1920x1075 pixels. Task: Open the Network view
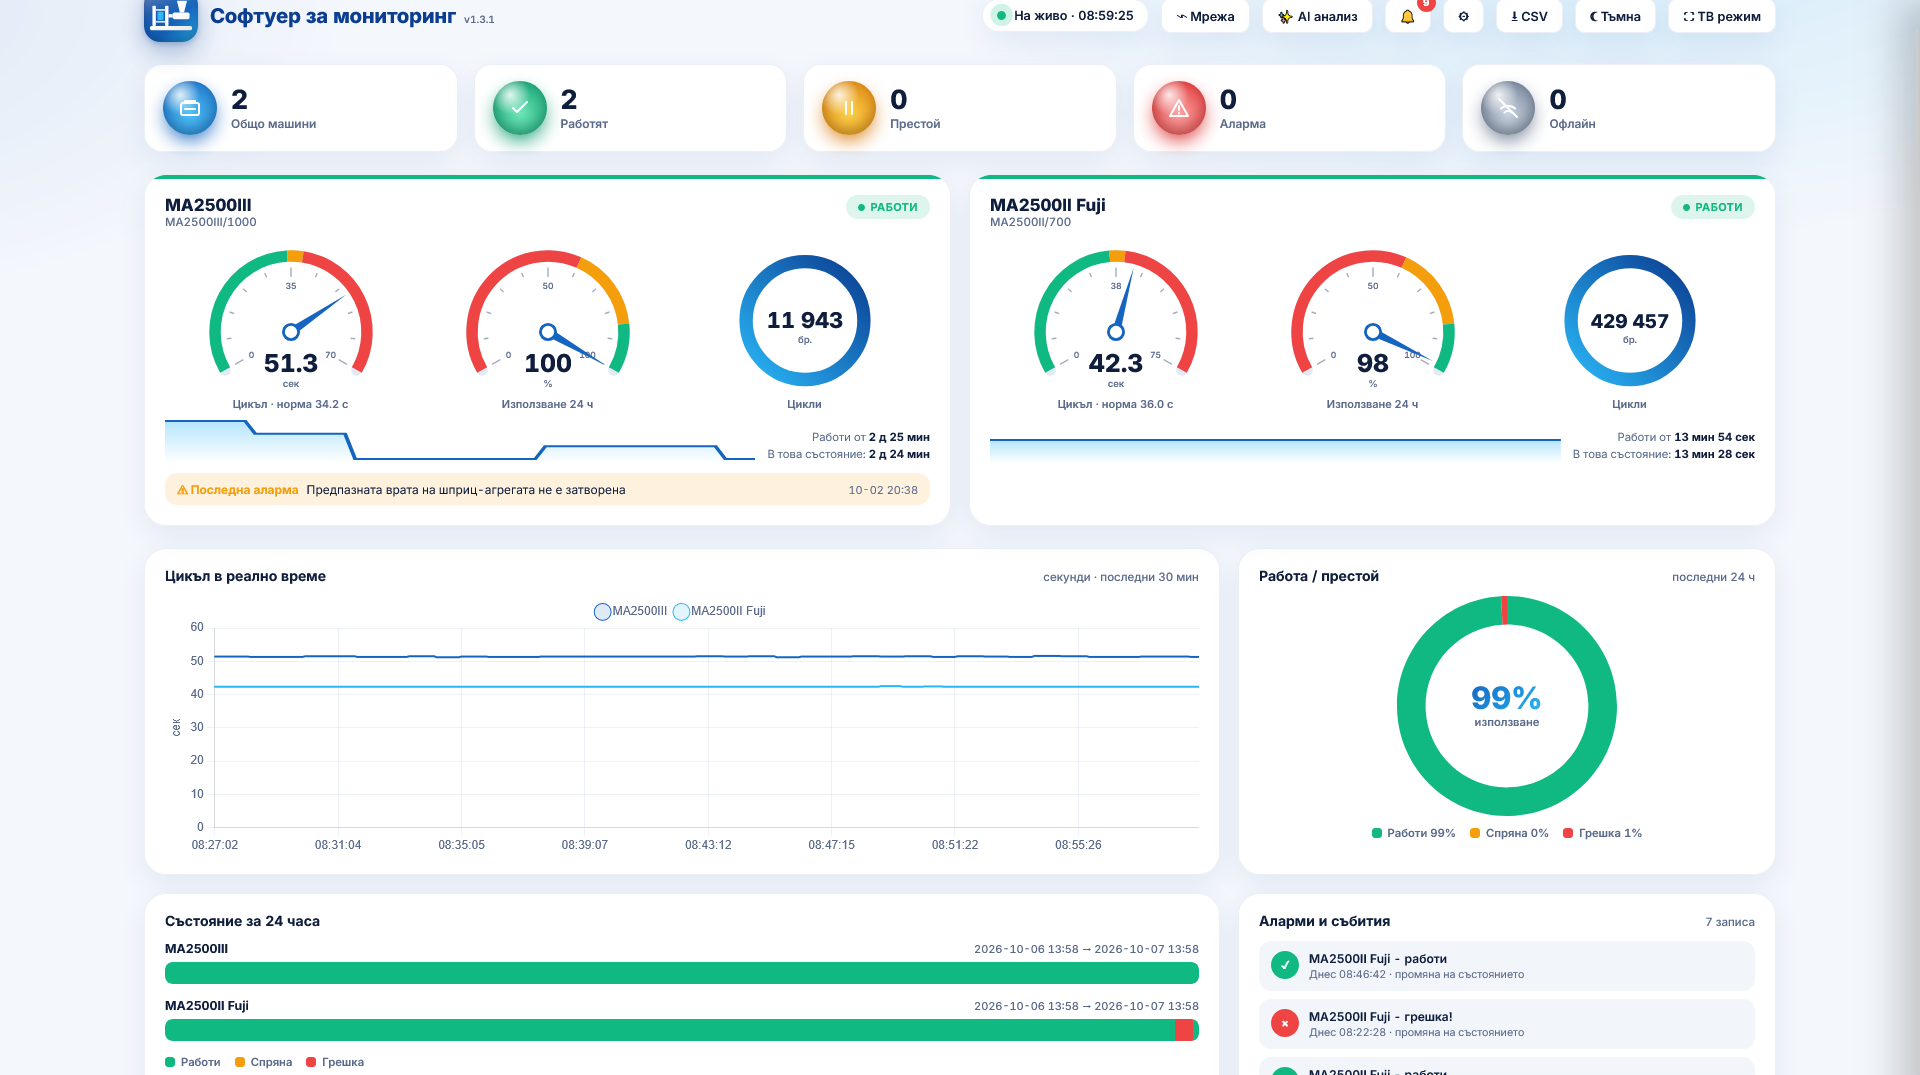[1205, 17]
